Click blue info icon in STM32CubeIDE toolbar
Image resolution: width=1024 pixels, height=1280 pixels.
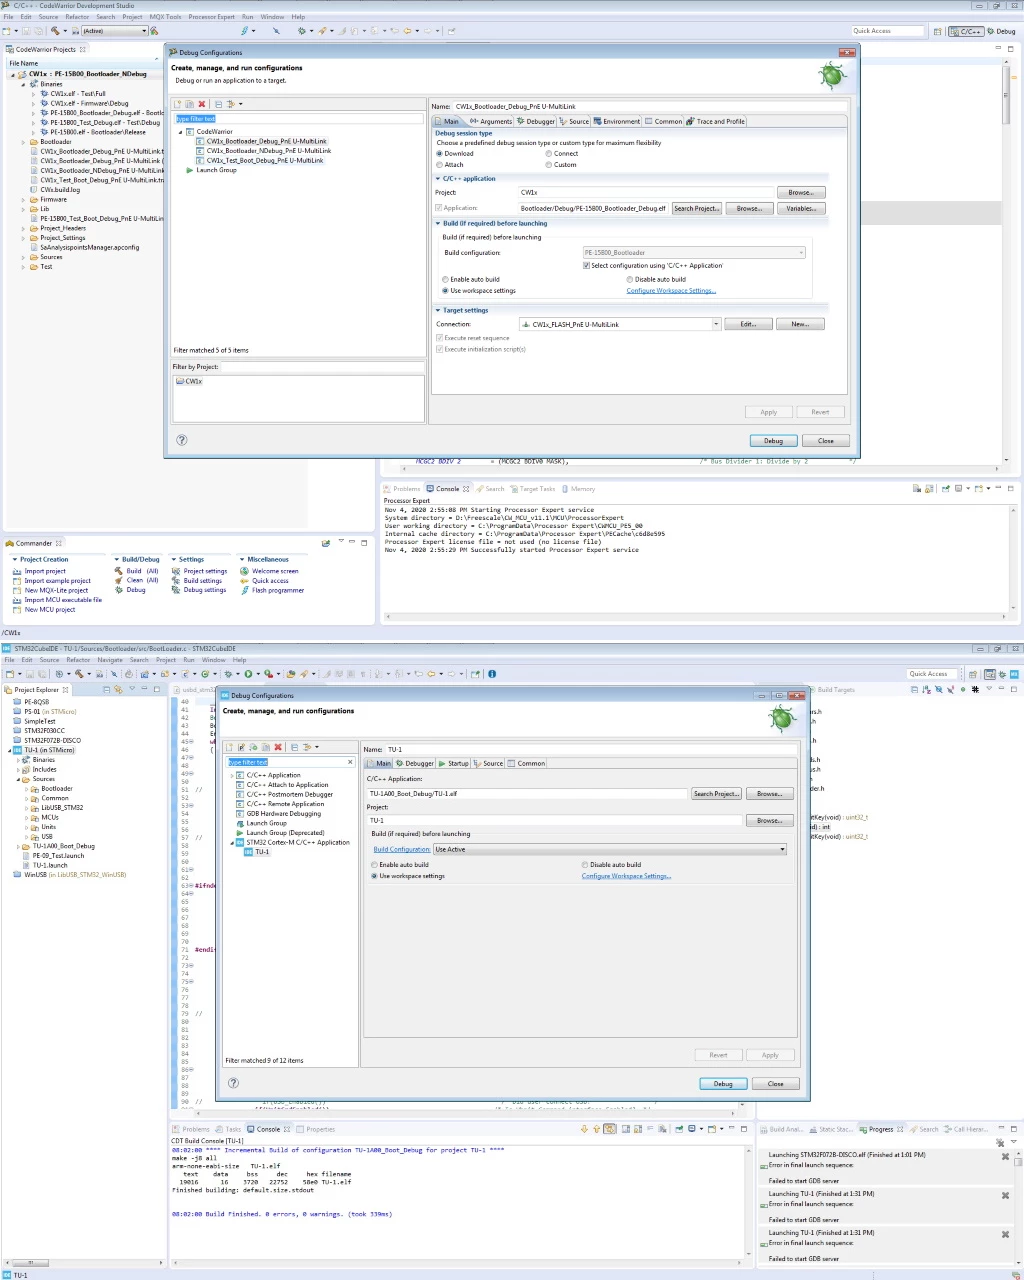[492, 674]
